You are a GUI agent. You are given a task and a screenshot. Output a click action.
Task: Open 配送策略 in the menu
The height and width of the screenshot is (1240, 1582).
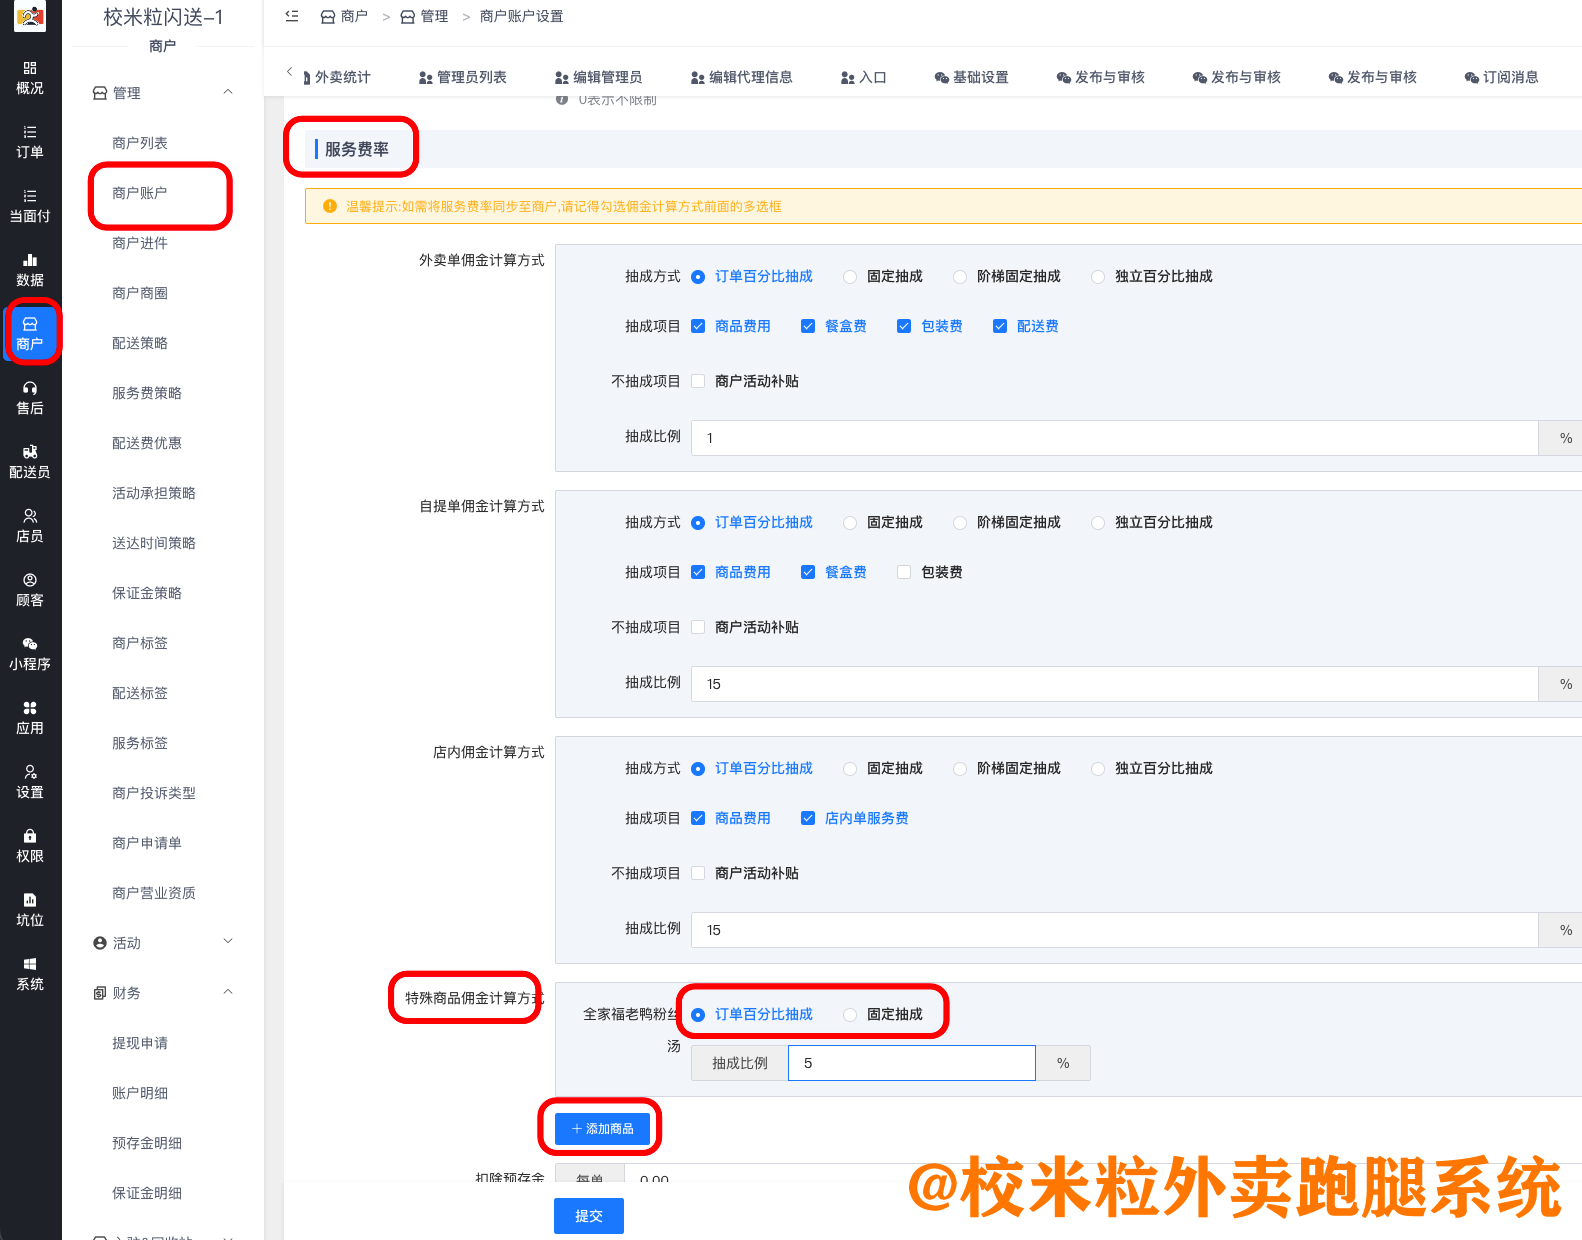[140, 343]
